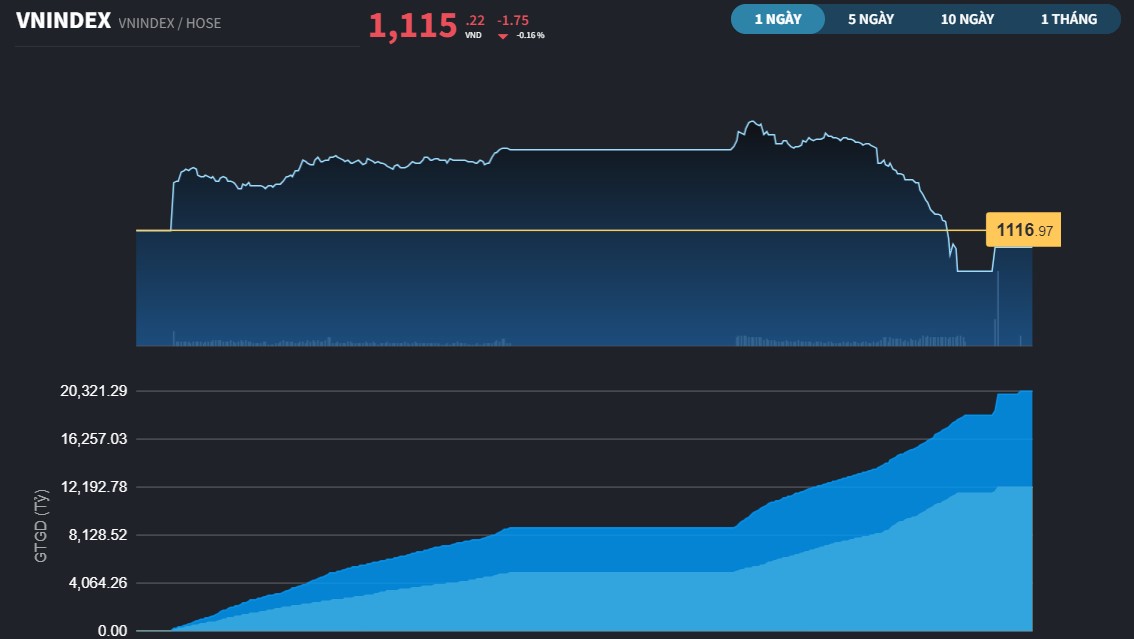Image resolution: width=1134 pixels, height=639 pixels.
Task: Switch to the 5 NGÀY timeframe
Action: coord(871,20)
